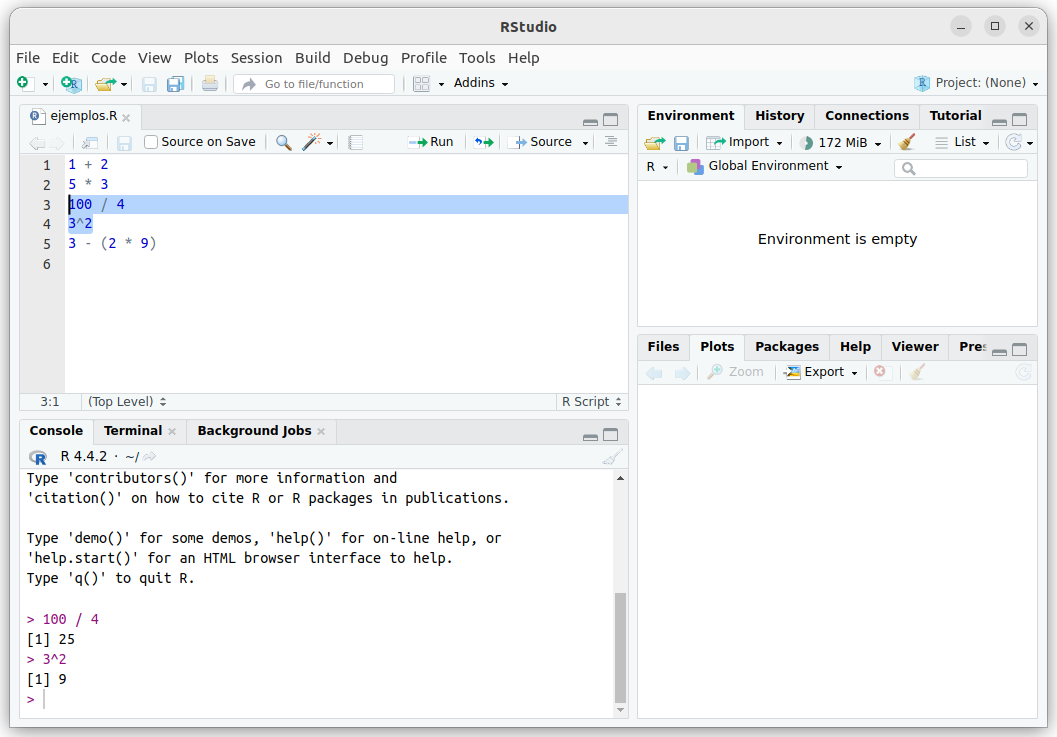Open the Global Environment selector
Image resolution: width=1057 pixels, height=737 pixels.
click(764, 167)
